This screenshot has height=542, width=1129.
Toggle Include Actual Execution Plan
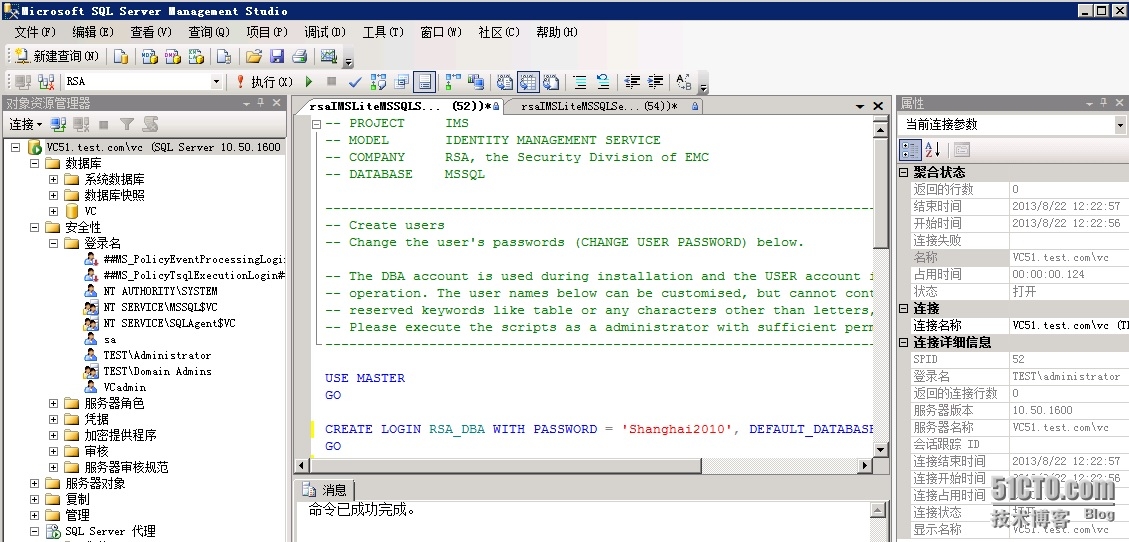pos(453,82)
